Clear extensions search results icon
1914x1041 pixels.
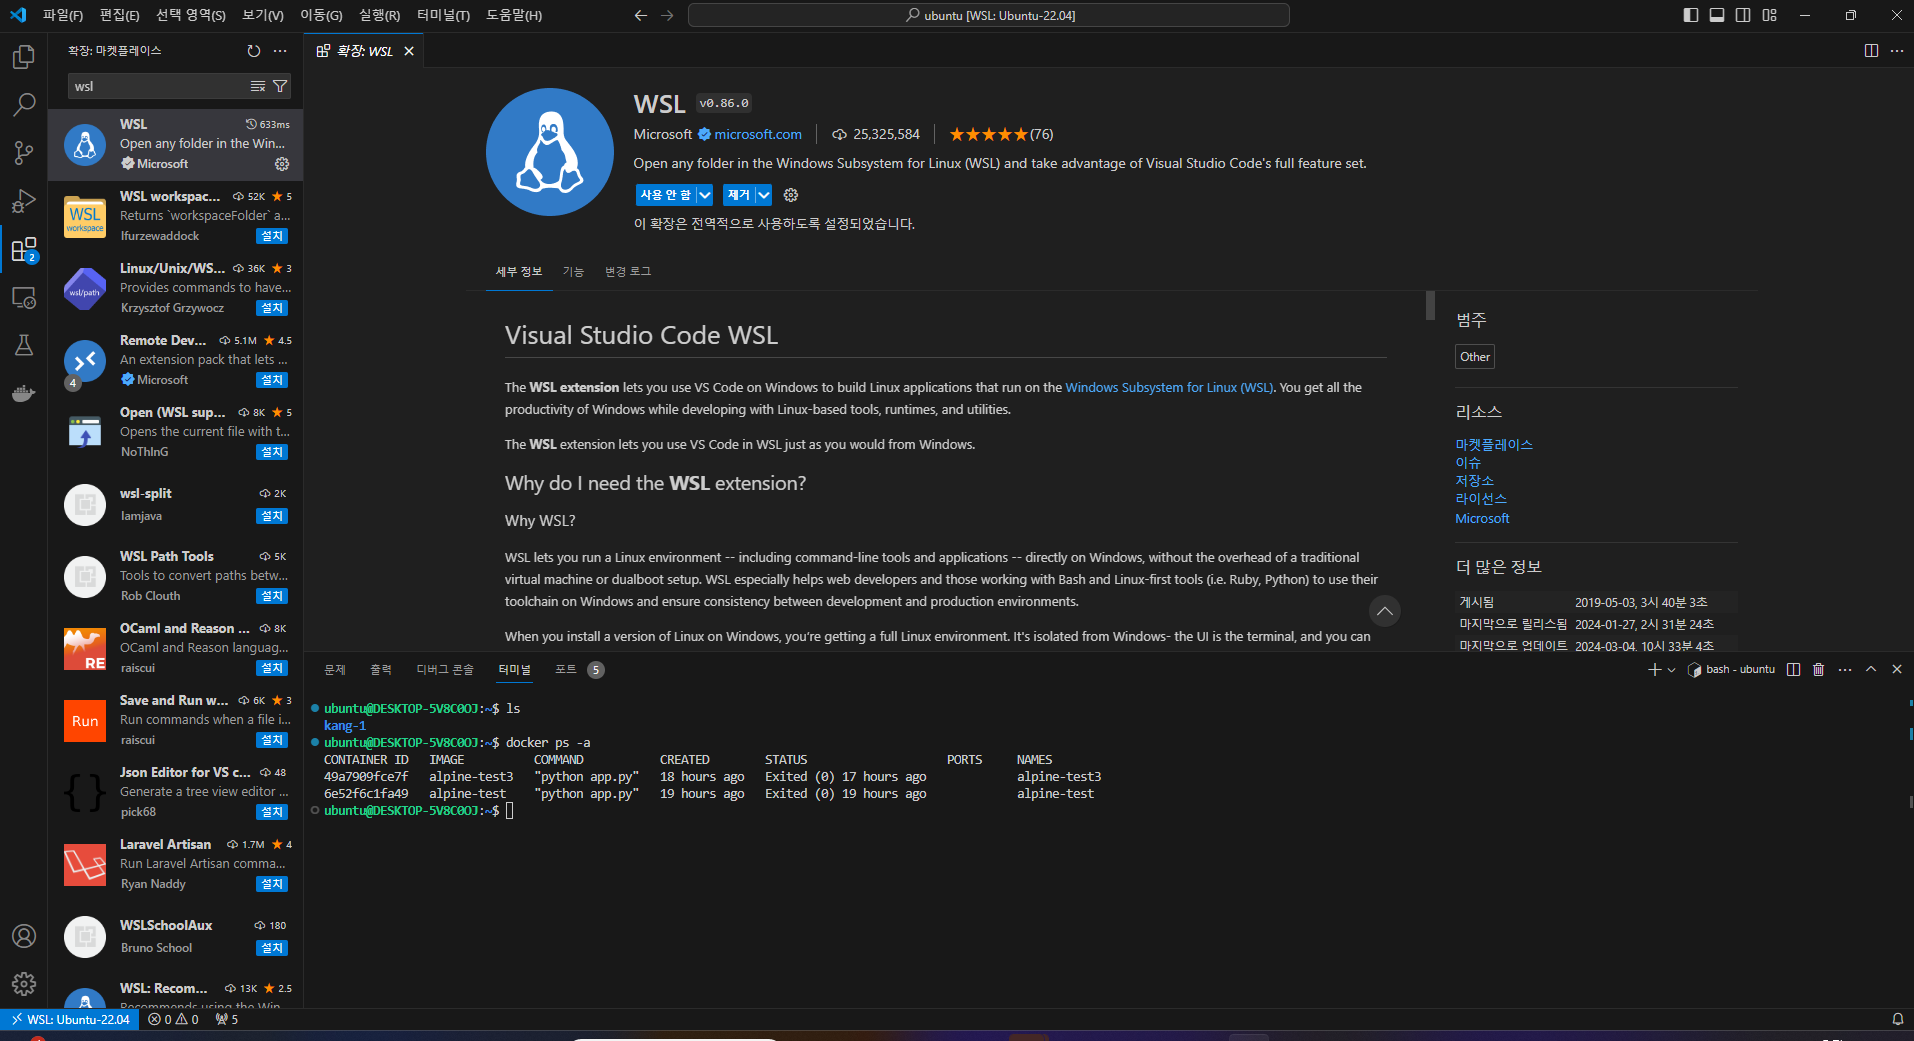coord(258,86)
